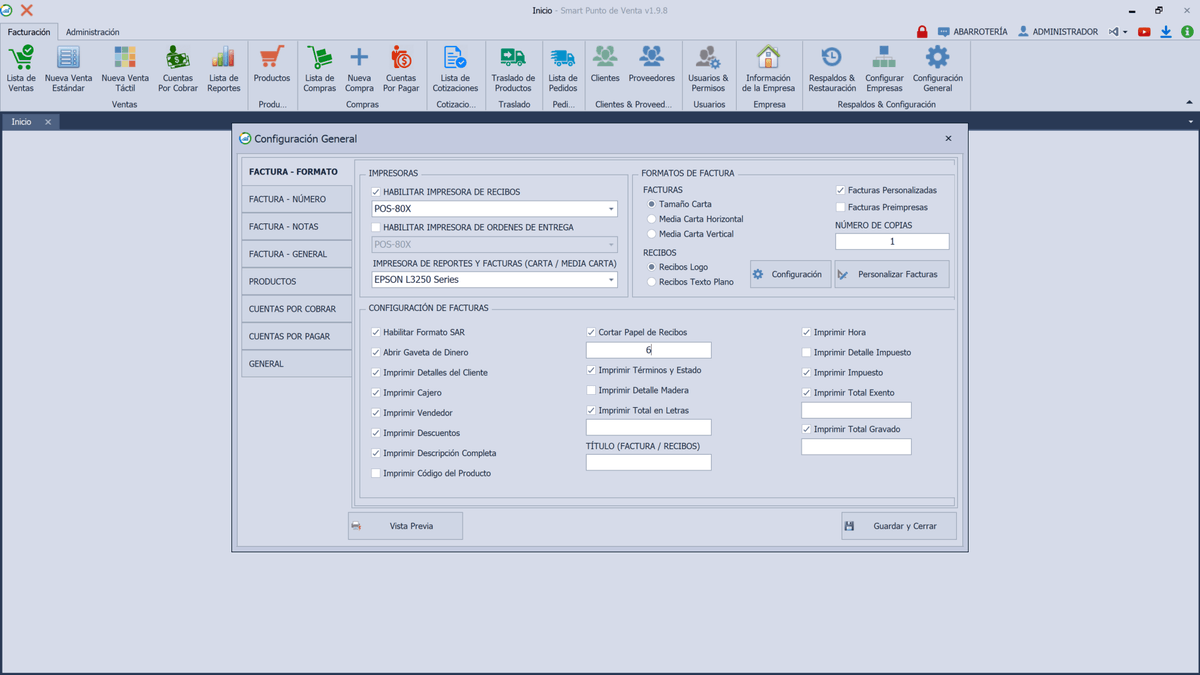Open Clientes from ribbon
This screenshot has width=1200, height=675.
click(x=605, y=64)
